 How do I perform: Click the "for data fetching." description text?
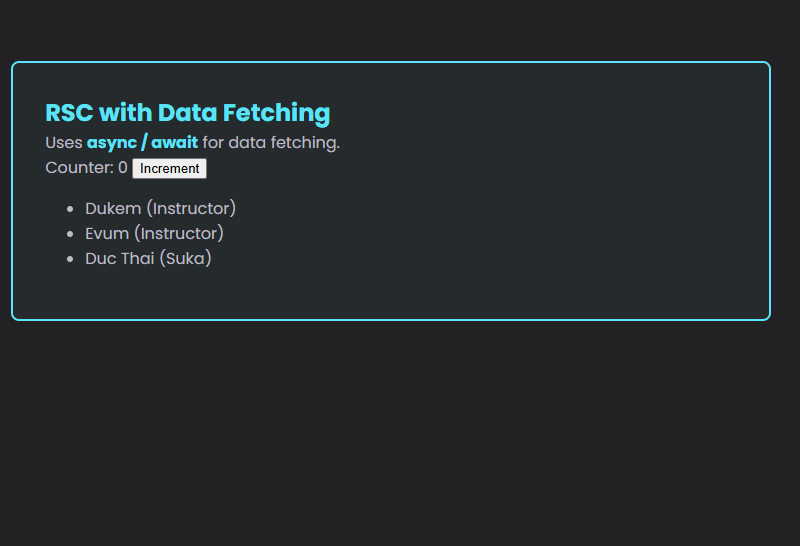(x=271, y=142)
